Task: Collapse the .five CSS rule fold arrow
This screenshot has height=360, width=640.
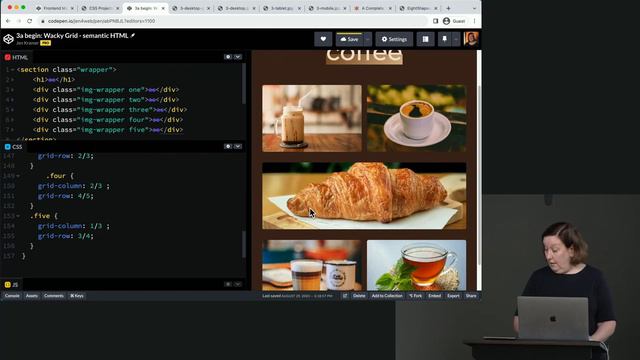Action: (18, 216)
